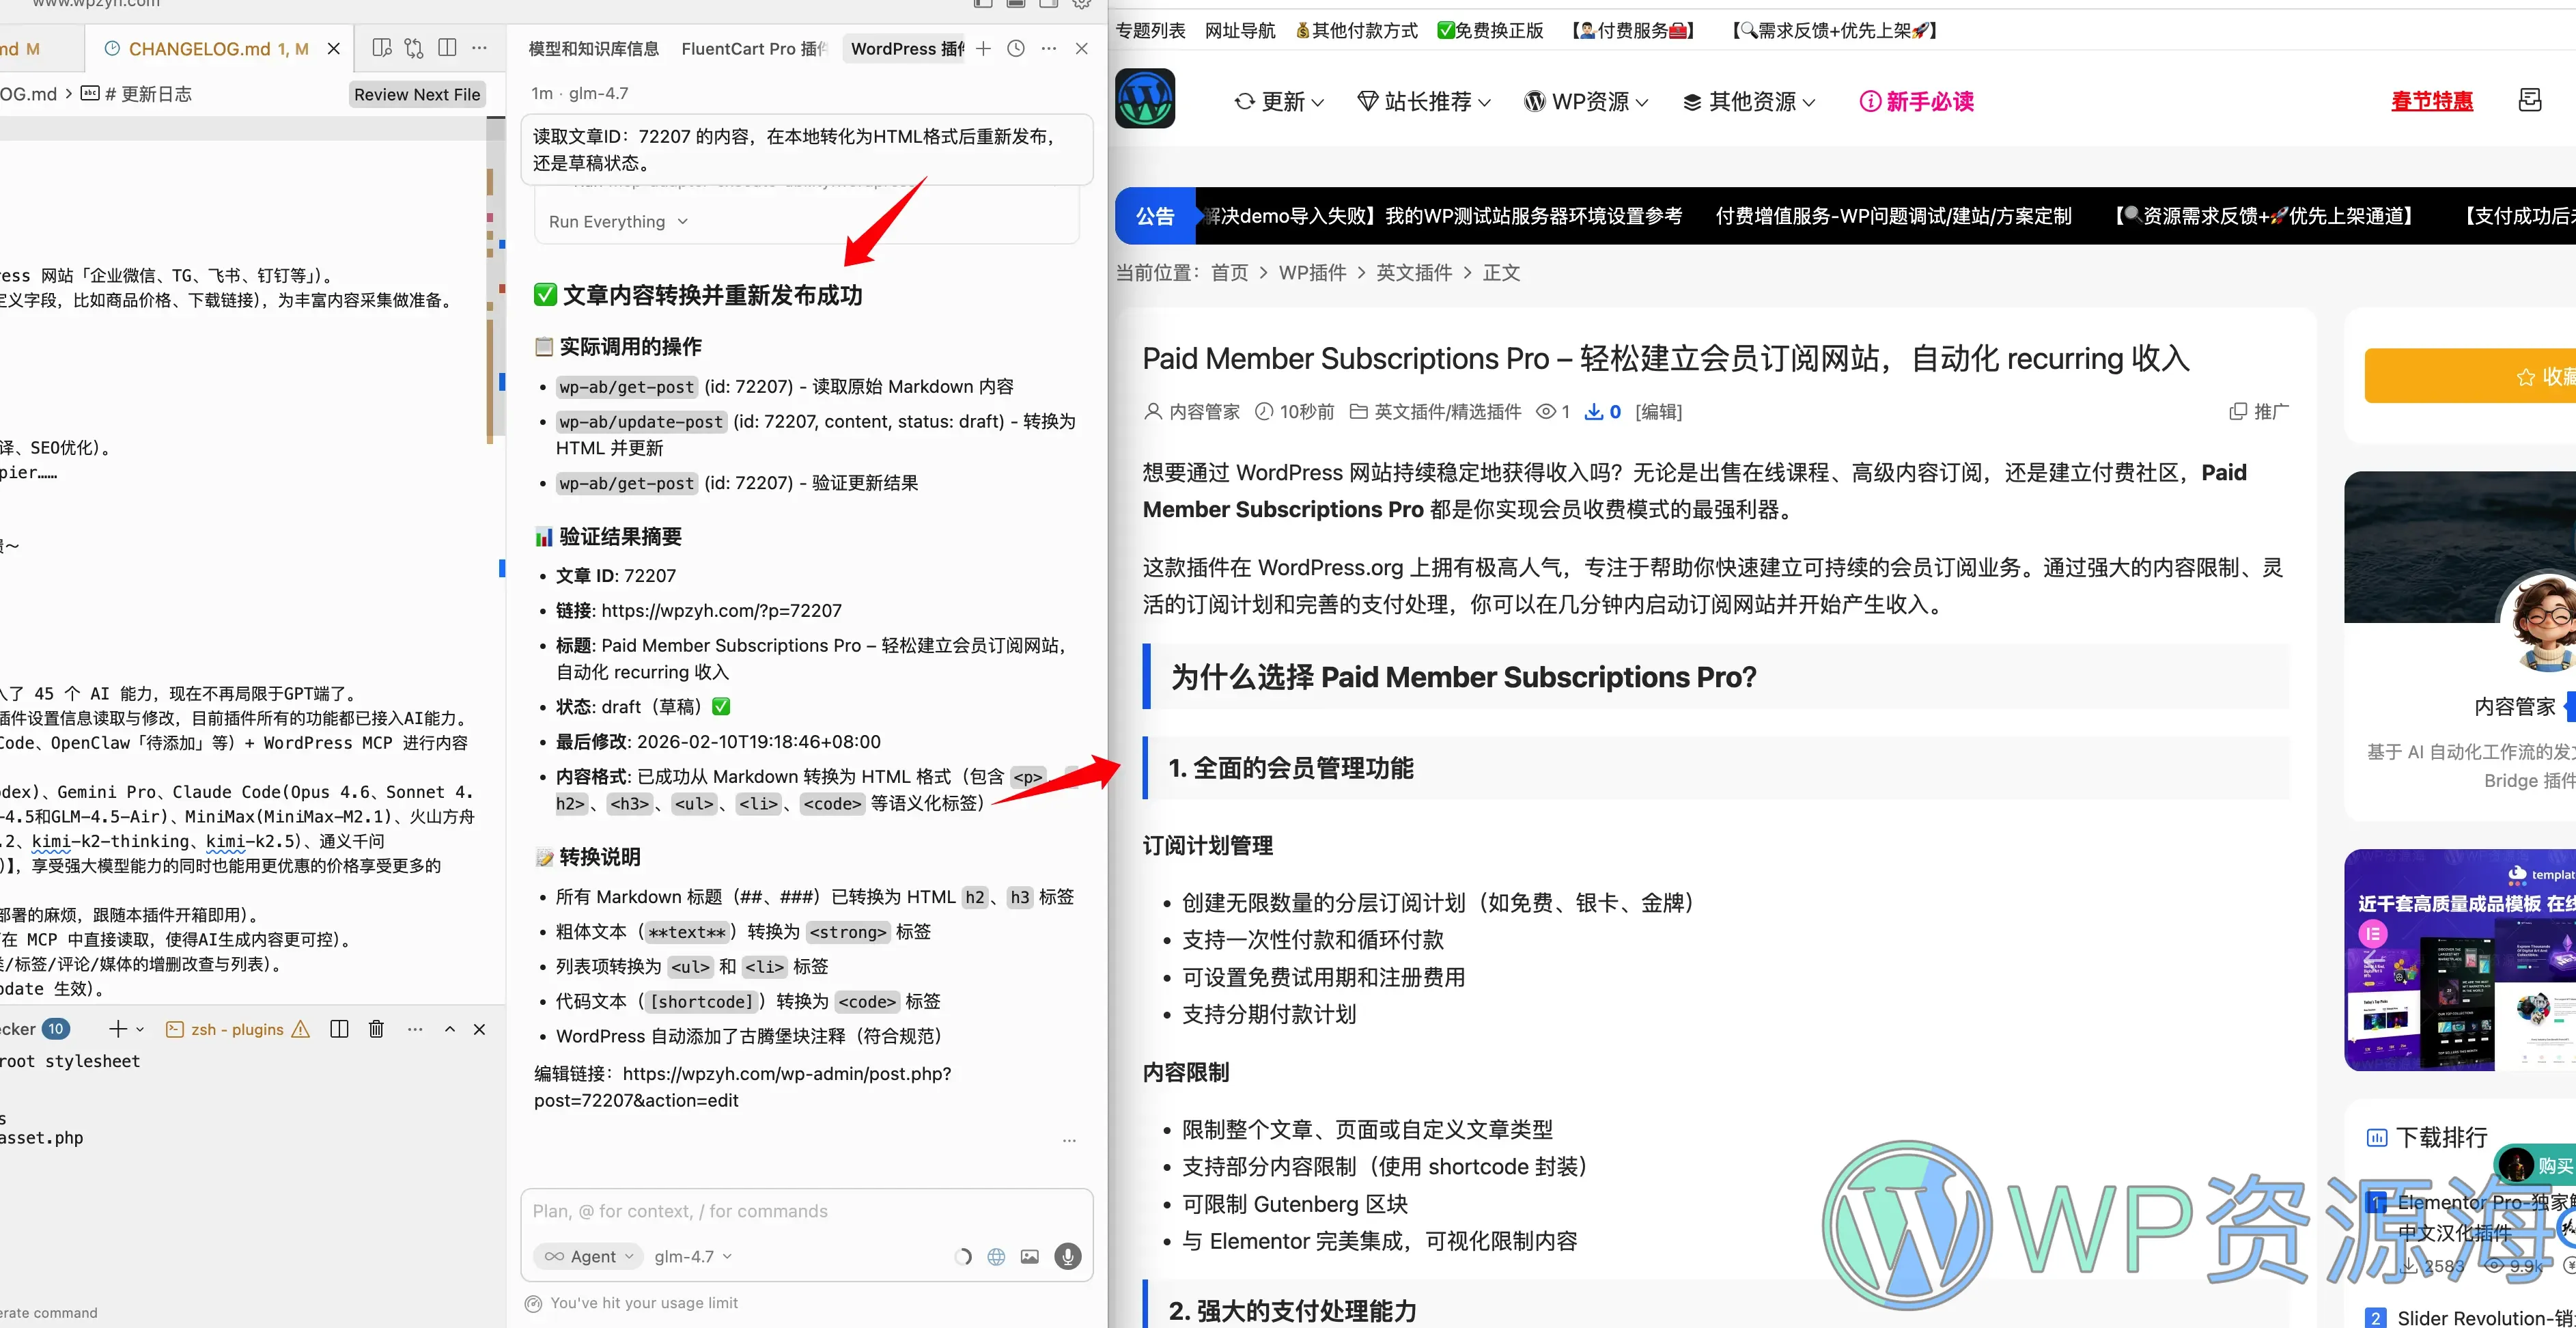
Task: Open the article link https://wpzyh.com/?p=72207
Action: (x=723, y=610)
